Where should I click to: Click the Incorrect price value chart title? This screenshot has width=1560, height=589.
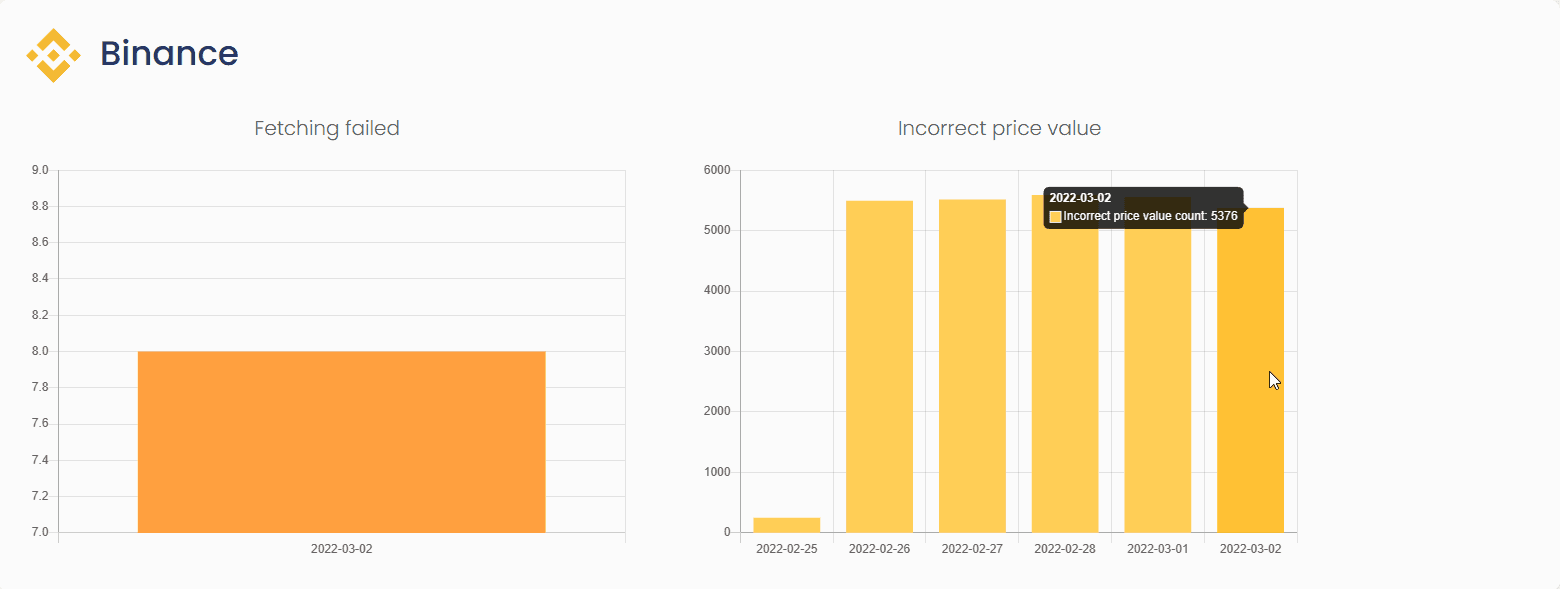[x=999, y=128]
